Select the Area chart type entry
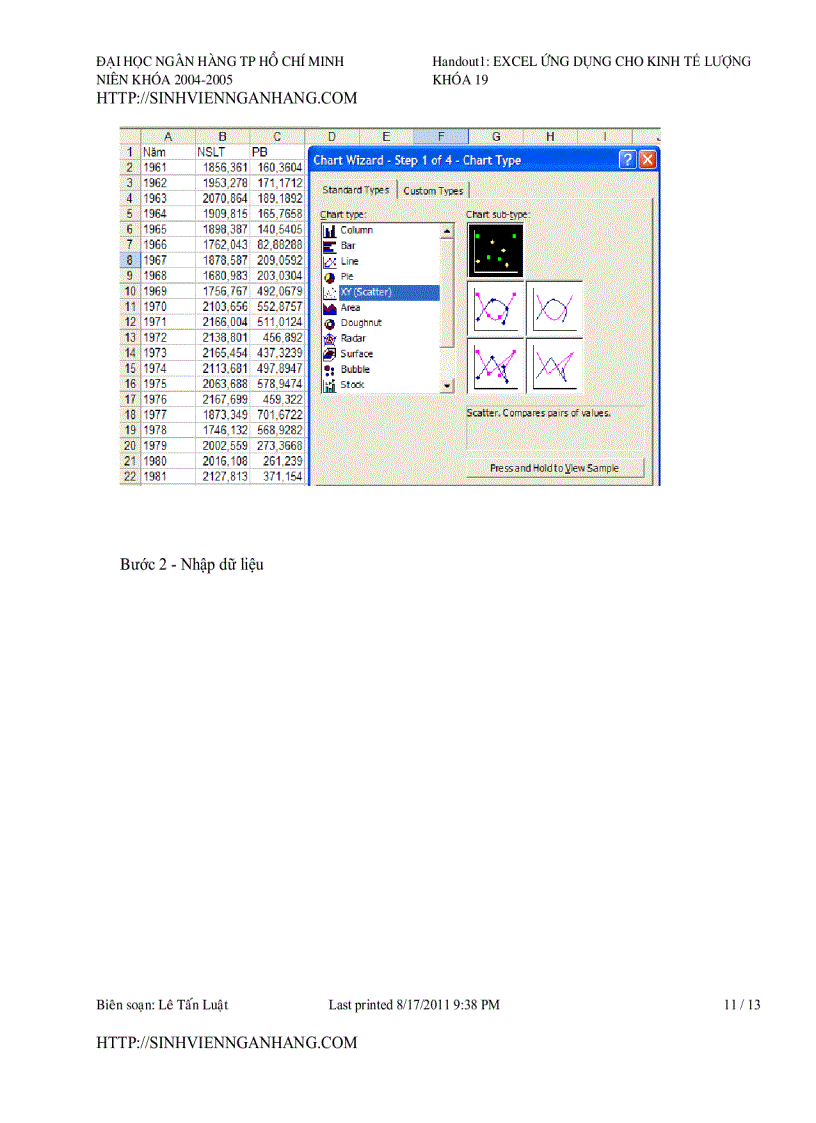 [x=350, y=307]
